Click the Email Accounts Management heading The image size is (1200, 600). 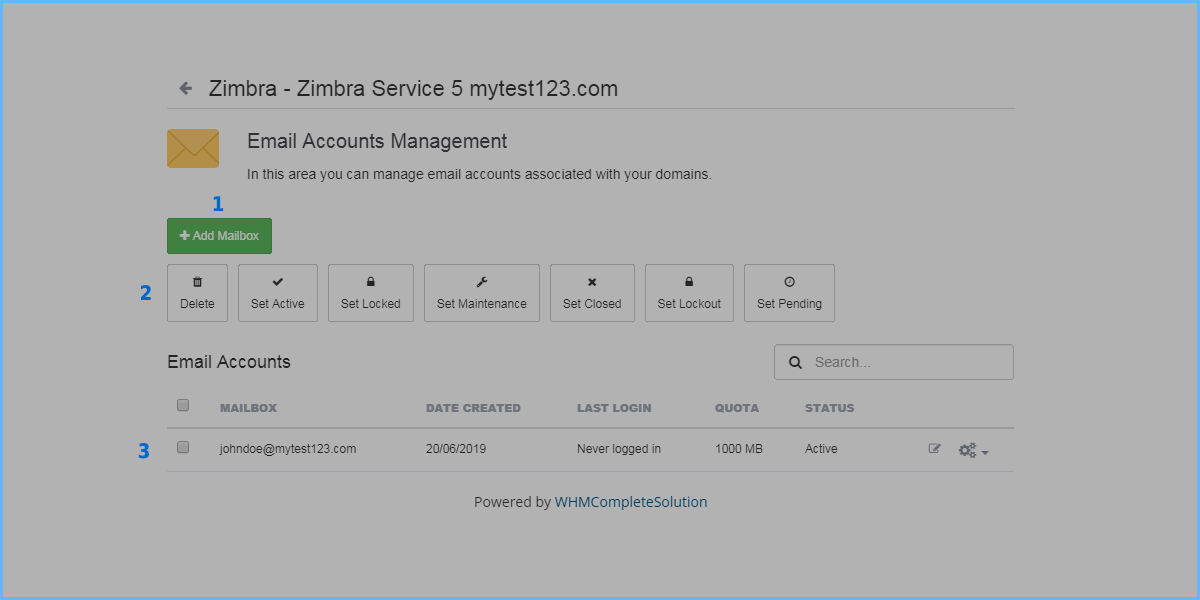pos(377,142)
